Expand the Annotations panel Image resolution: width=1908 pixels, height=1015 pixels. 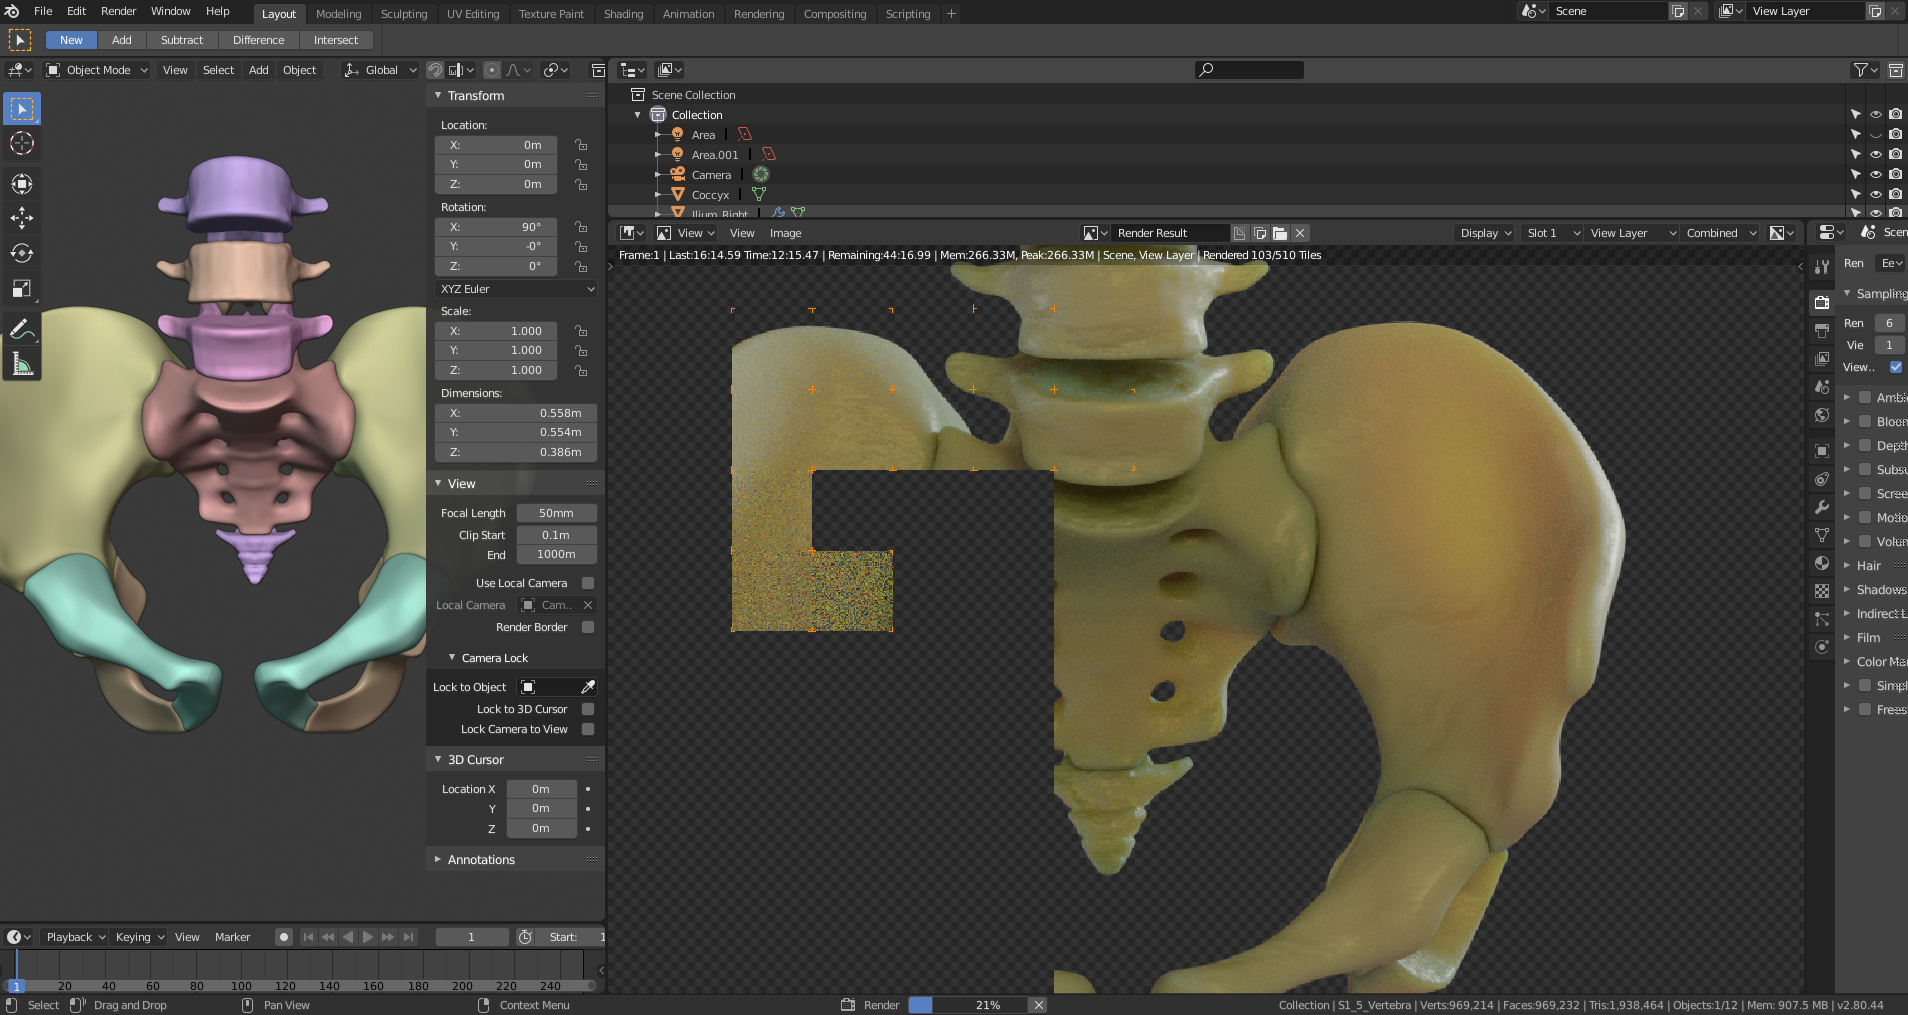[438, 859]
